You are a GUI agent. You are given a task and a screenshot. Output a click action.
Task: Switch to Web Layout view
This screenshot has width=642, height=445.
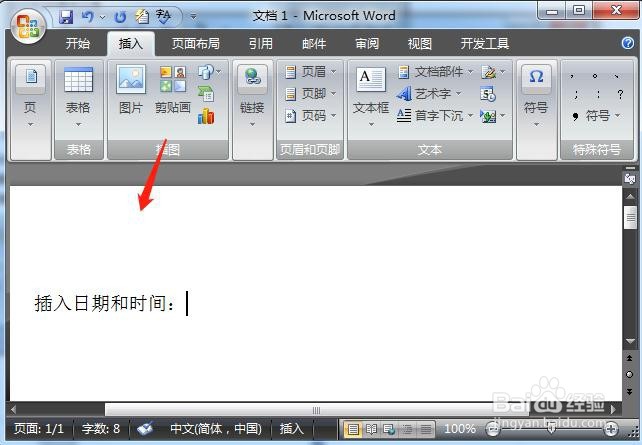389,429
